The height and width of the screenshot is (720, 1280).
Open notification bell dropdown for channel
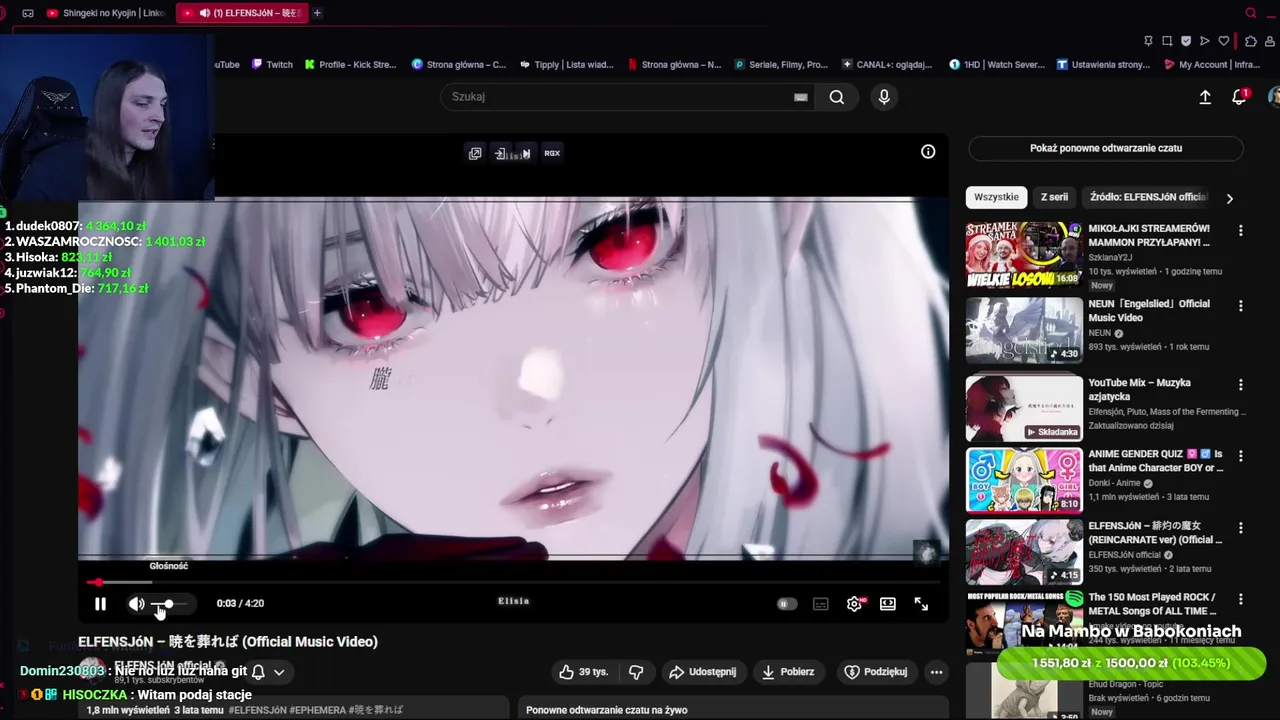[x=268, y=672]
